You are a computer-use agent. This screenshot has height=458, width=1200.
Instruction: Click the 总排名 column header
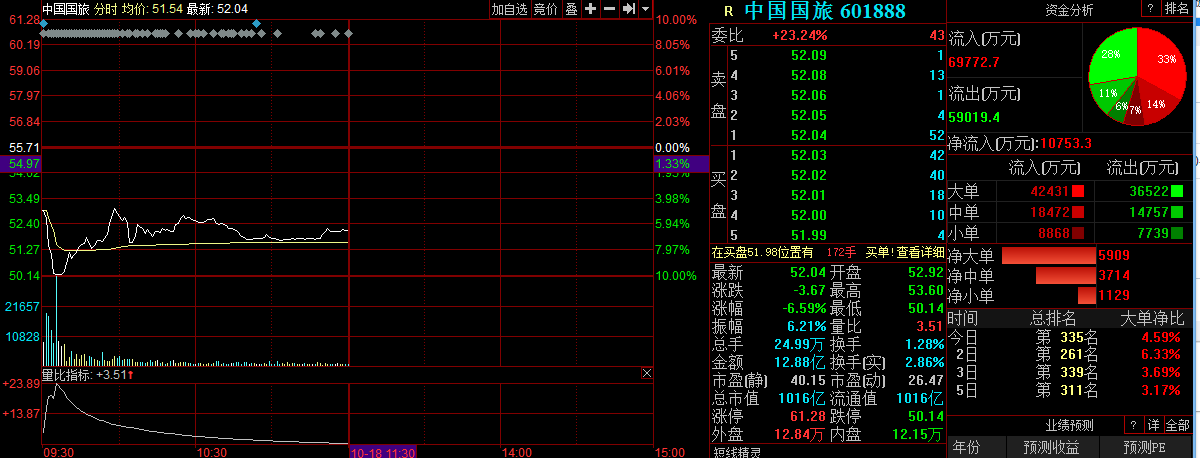pyautogui.click(x=1054, y=318)
